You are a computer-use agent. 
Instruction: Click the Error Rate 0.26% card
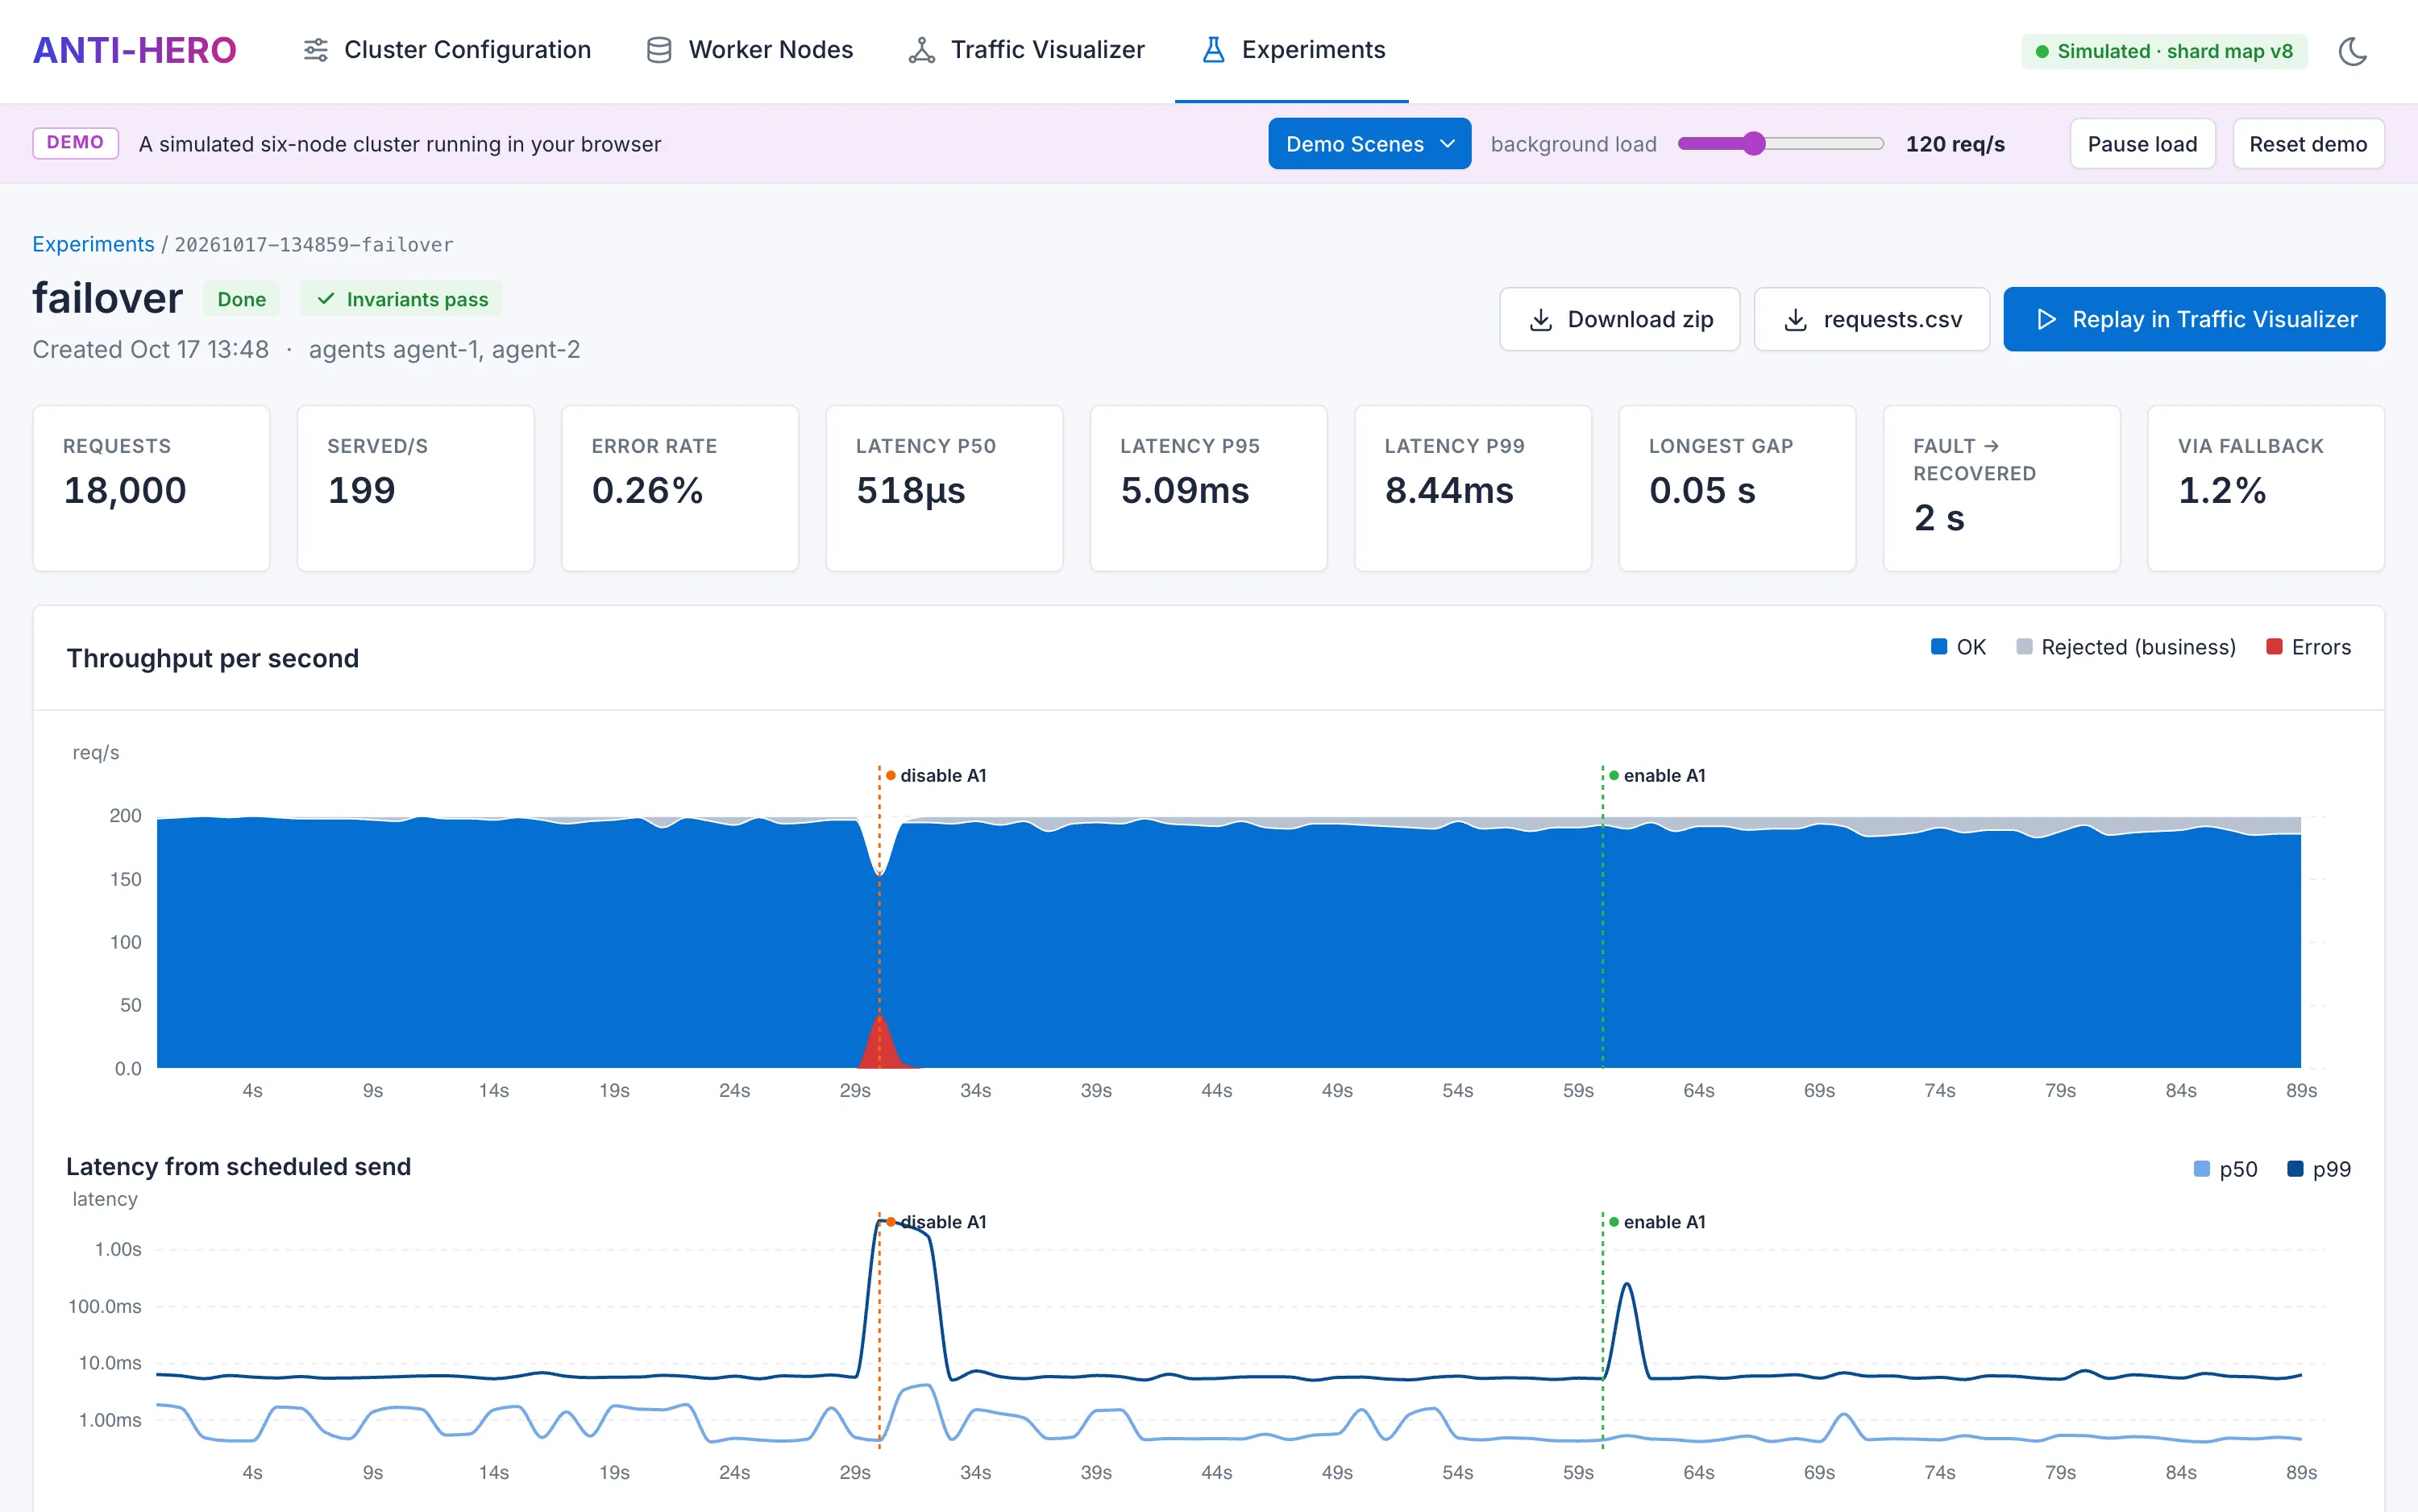(680, 488)
